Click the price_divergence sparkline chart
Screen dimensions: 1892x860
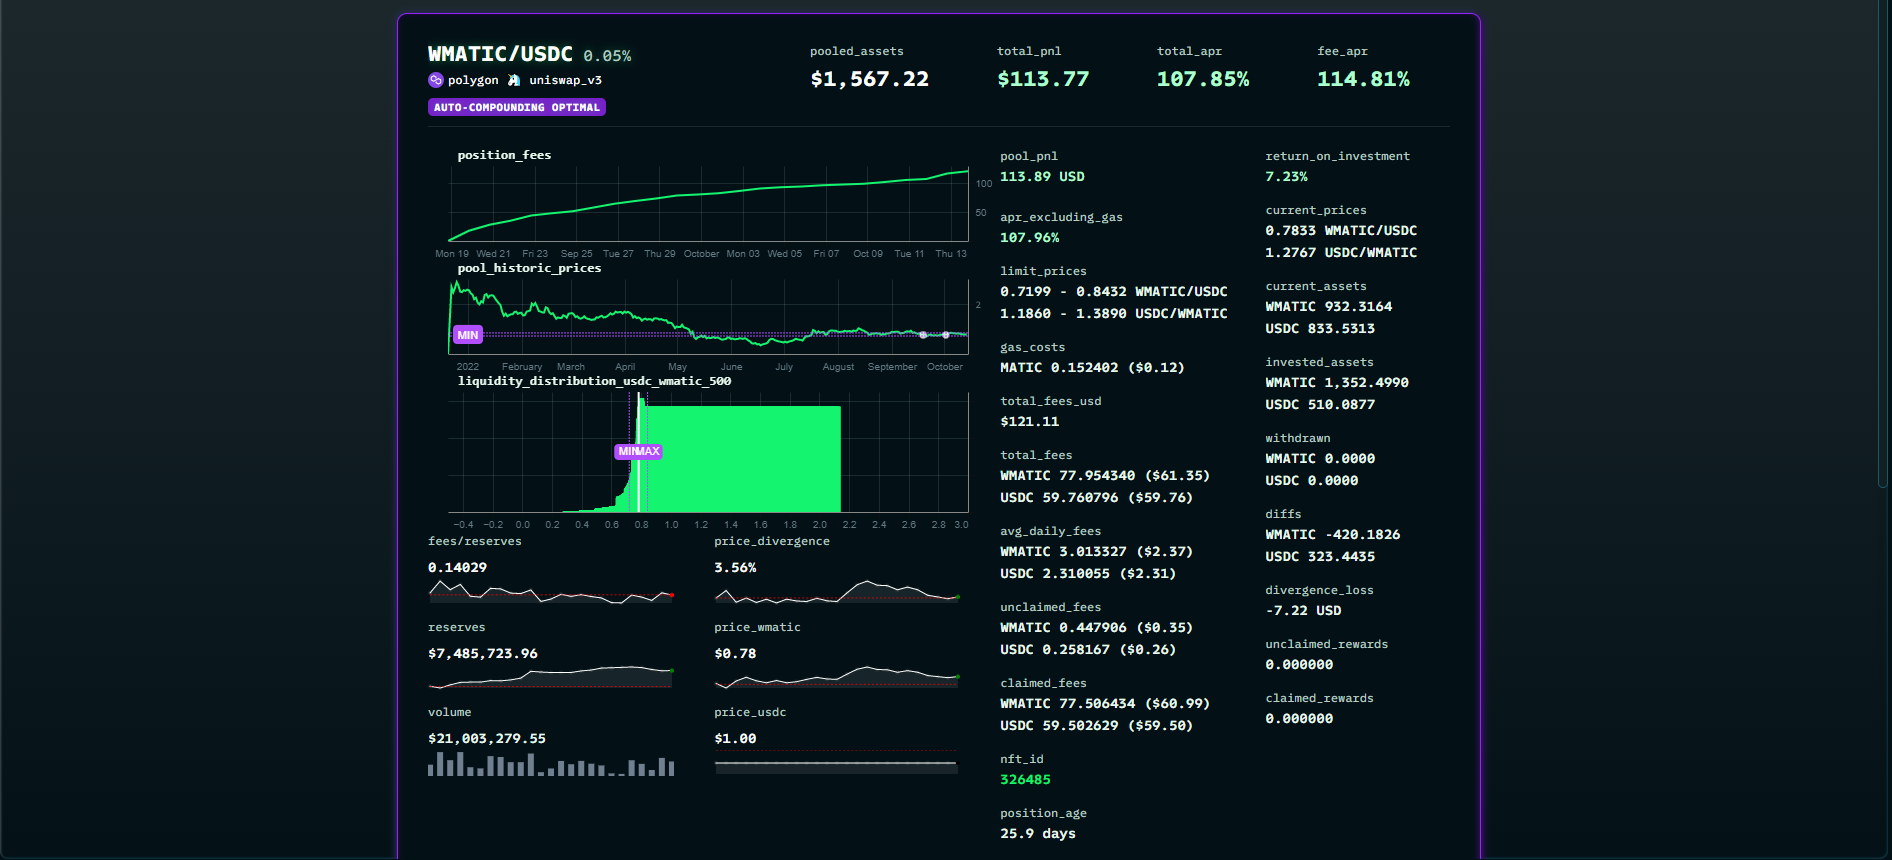pyautogui.click(x=837, y=592)
